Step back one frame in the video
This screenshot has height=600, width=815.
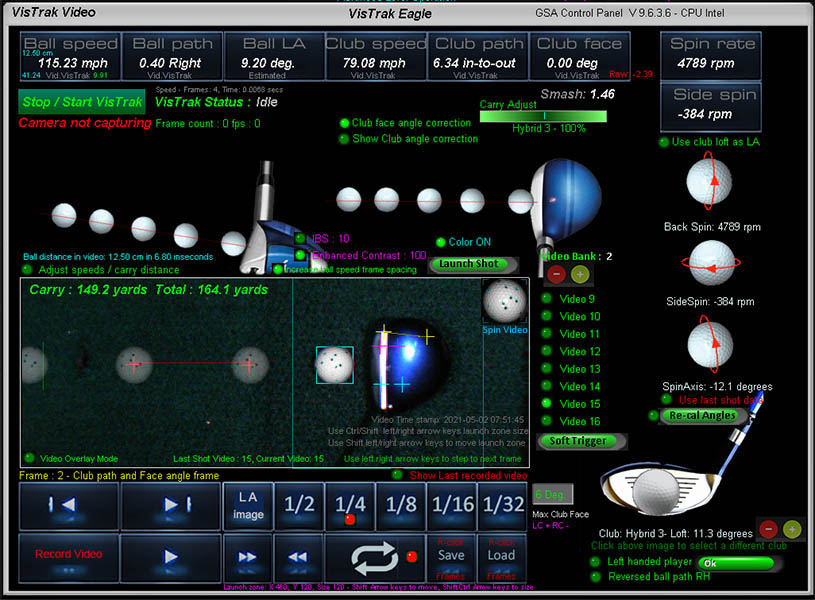coord(69,505)
